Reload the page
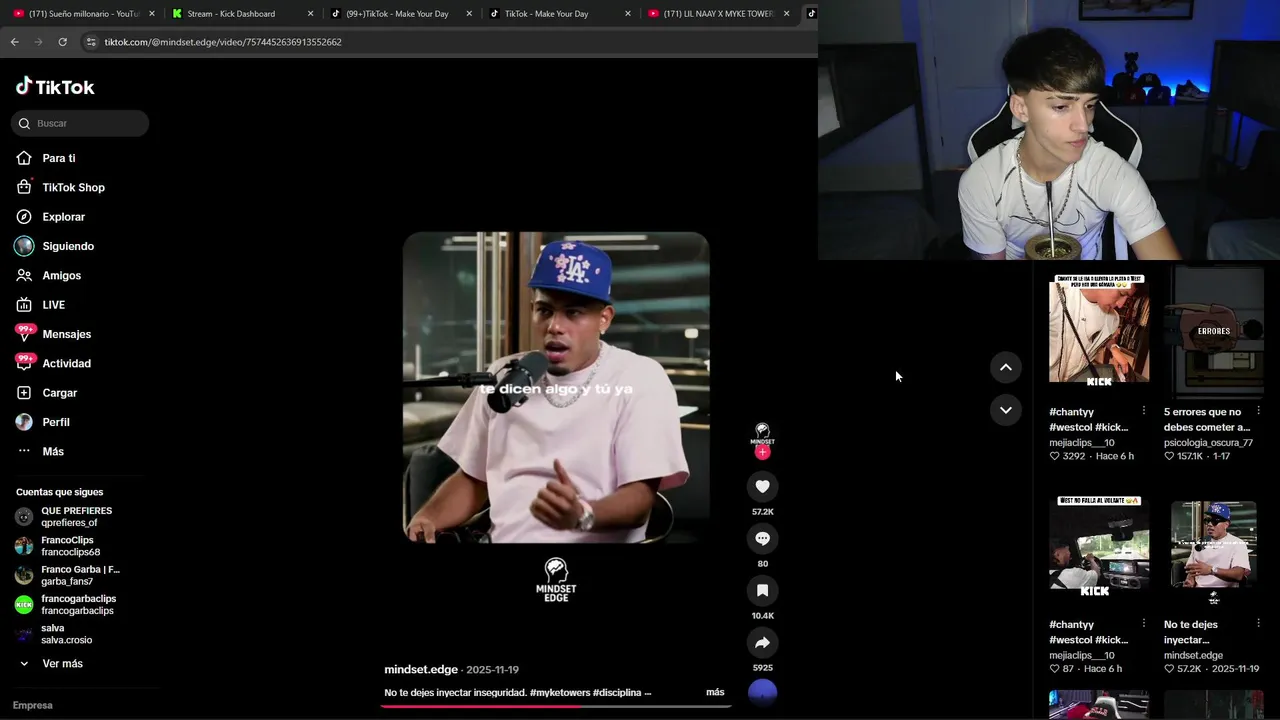 coord(62,42)
